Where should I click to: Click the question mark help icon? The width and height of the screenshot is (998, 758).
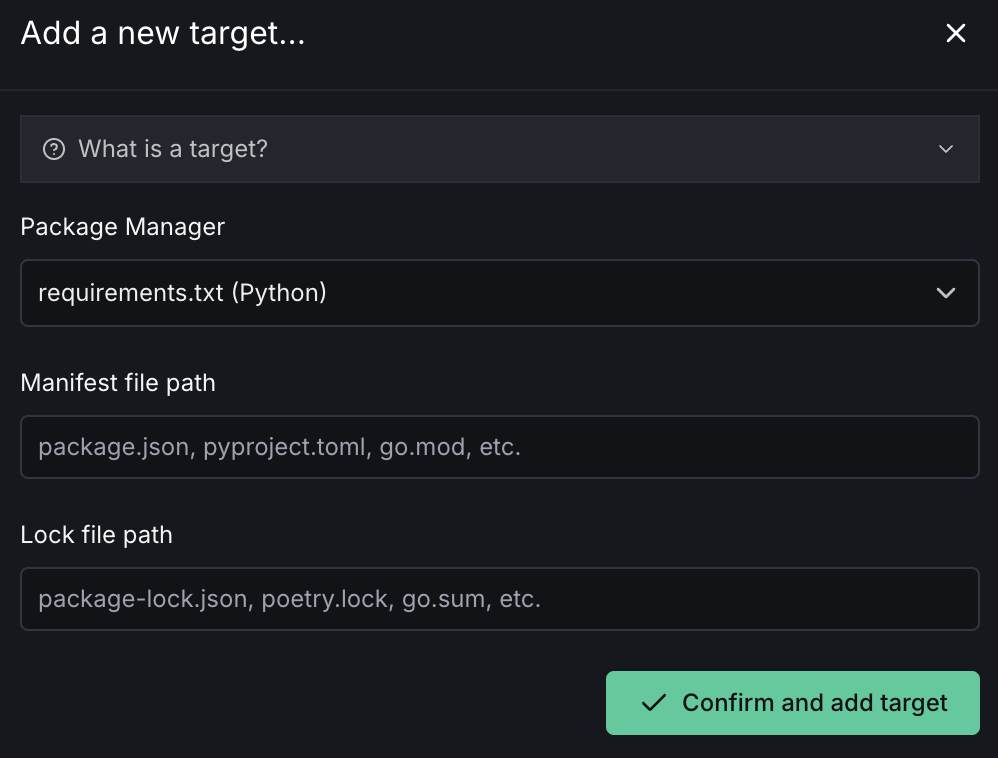[x=53, y=150]
